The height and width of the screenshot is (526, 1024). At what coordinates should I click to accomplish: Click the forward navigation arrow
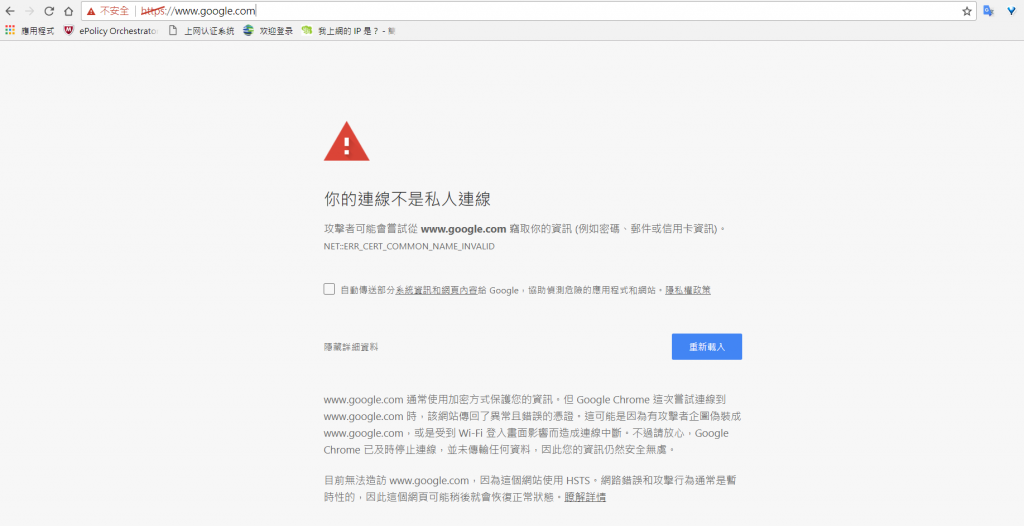click(x=29, y=11)
